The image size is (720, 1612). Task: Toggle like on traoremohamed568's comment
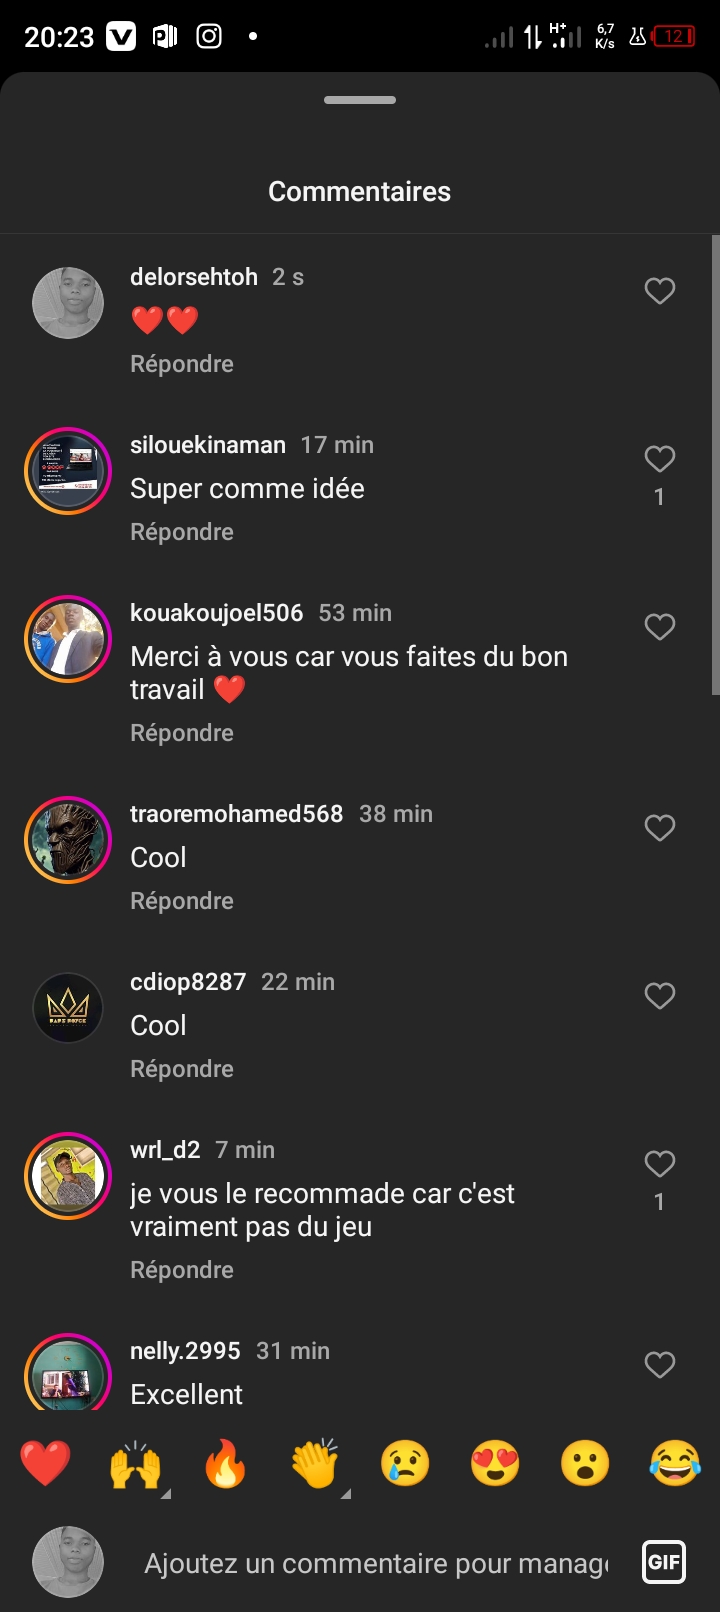coord(660,828)
